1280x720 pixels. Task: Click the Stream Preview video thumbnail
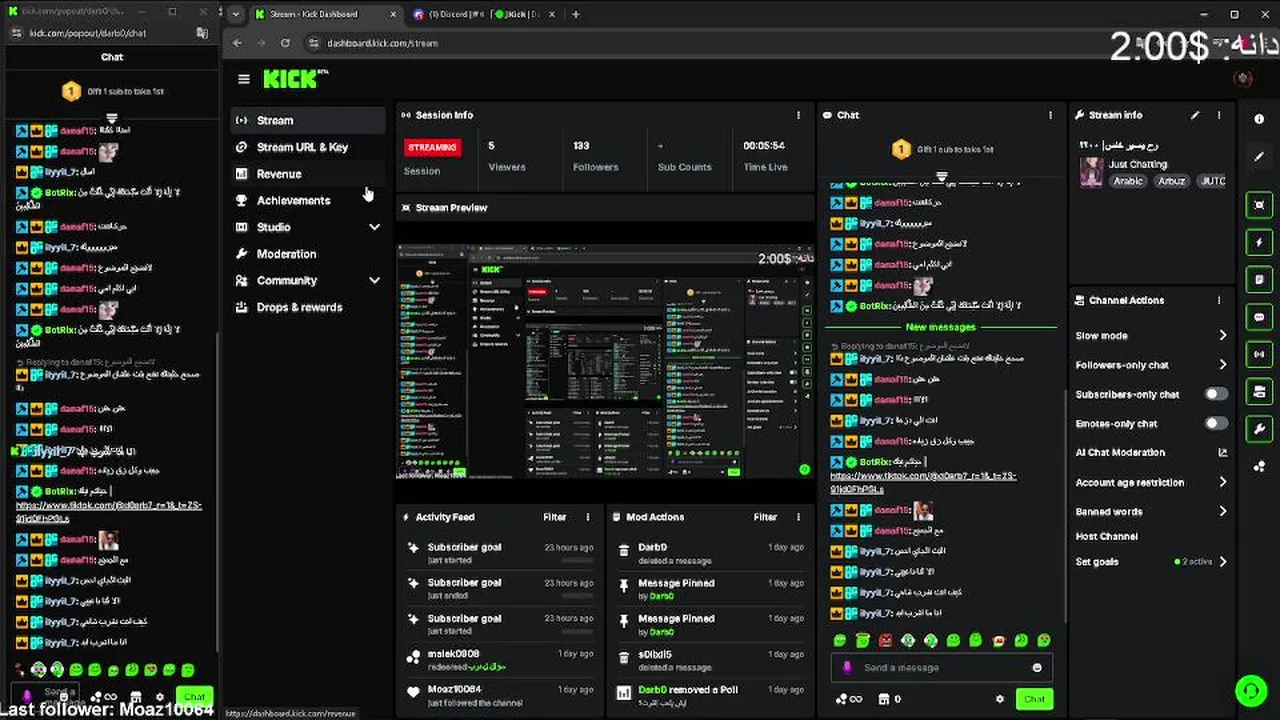(x=605, y=360)
